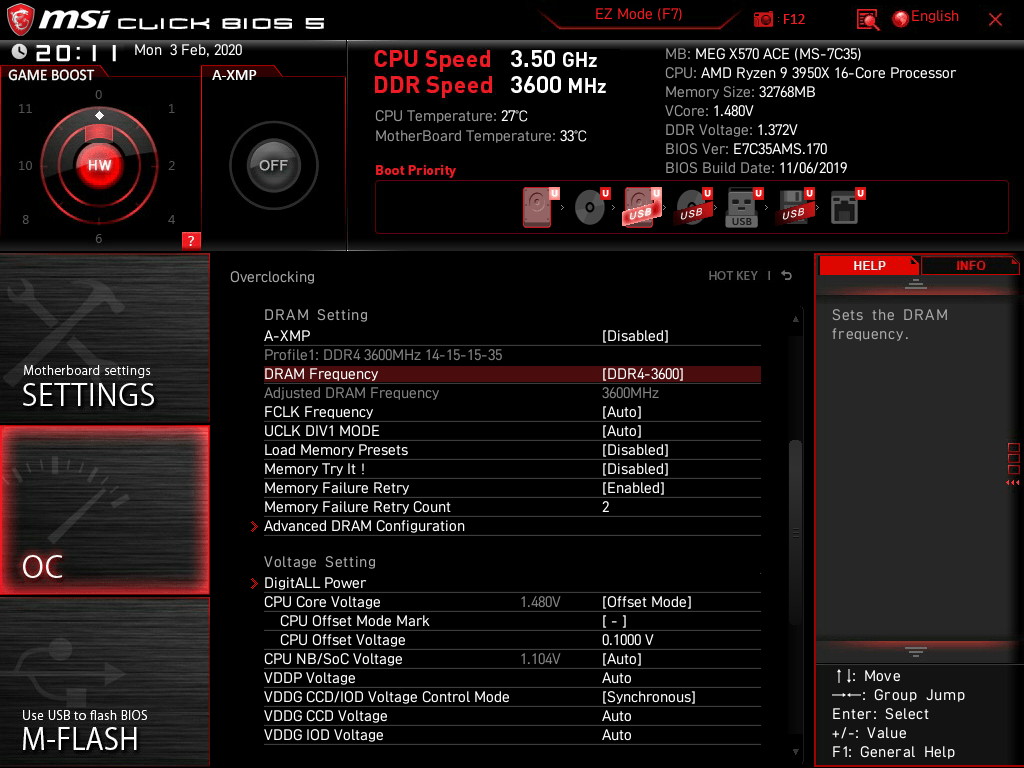Switch to the HELP tab

click(x=869, y=265)
